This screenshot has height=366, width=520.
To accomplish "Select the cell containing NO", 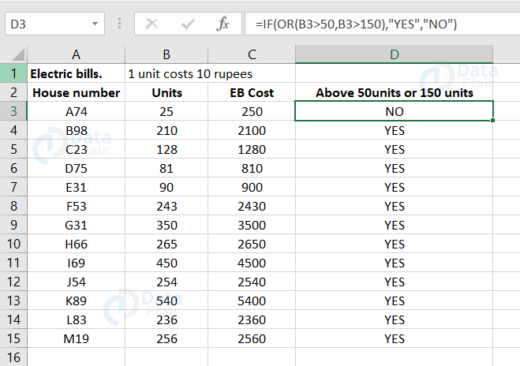I will tap(394, 111).
